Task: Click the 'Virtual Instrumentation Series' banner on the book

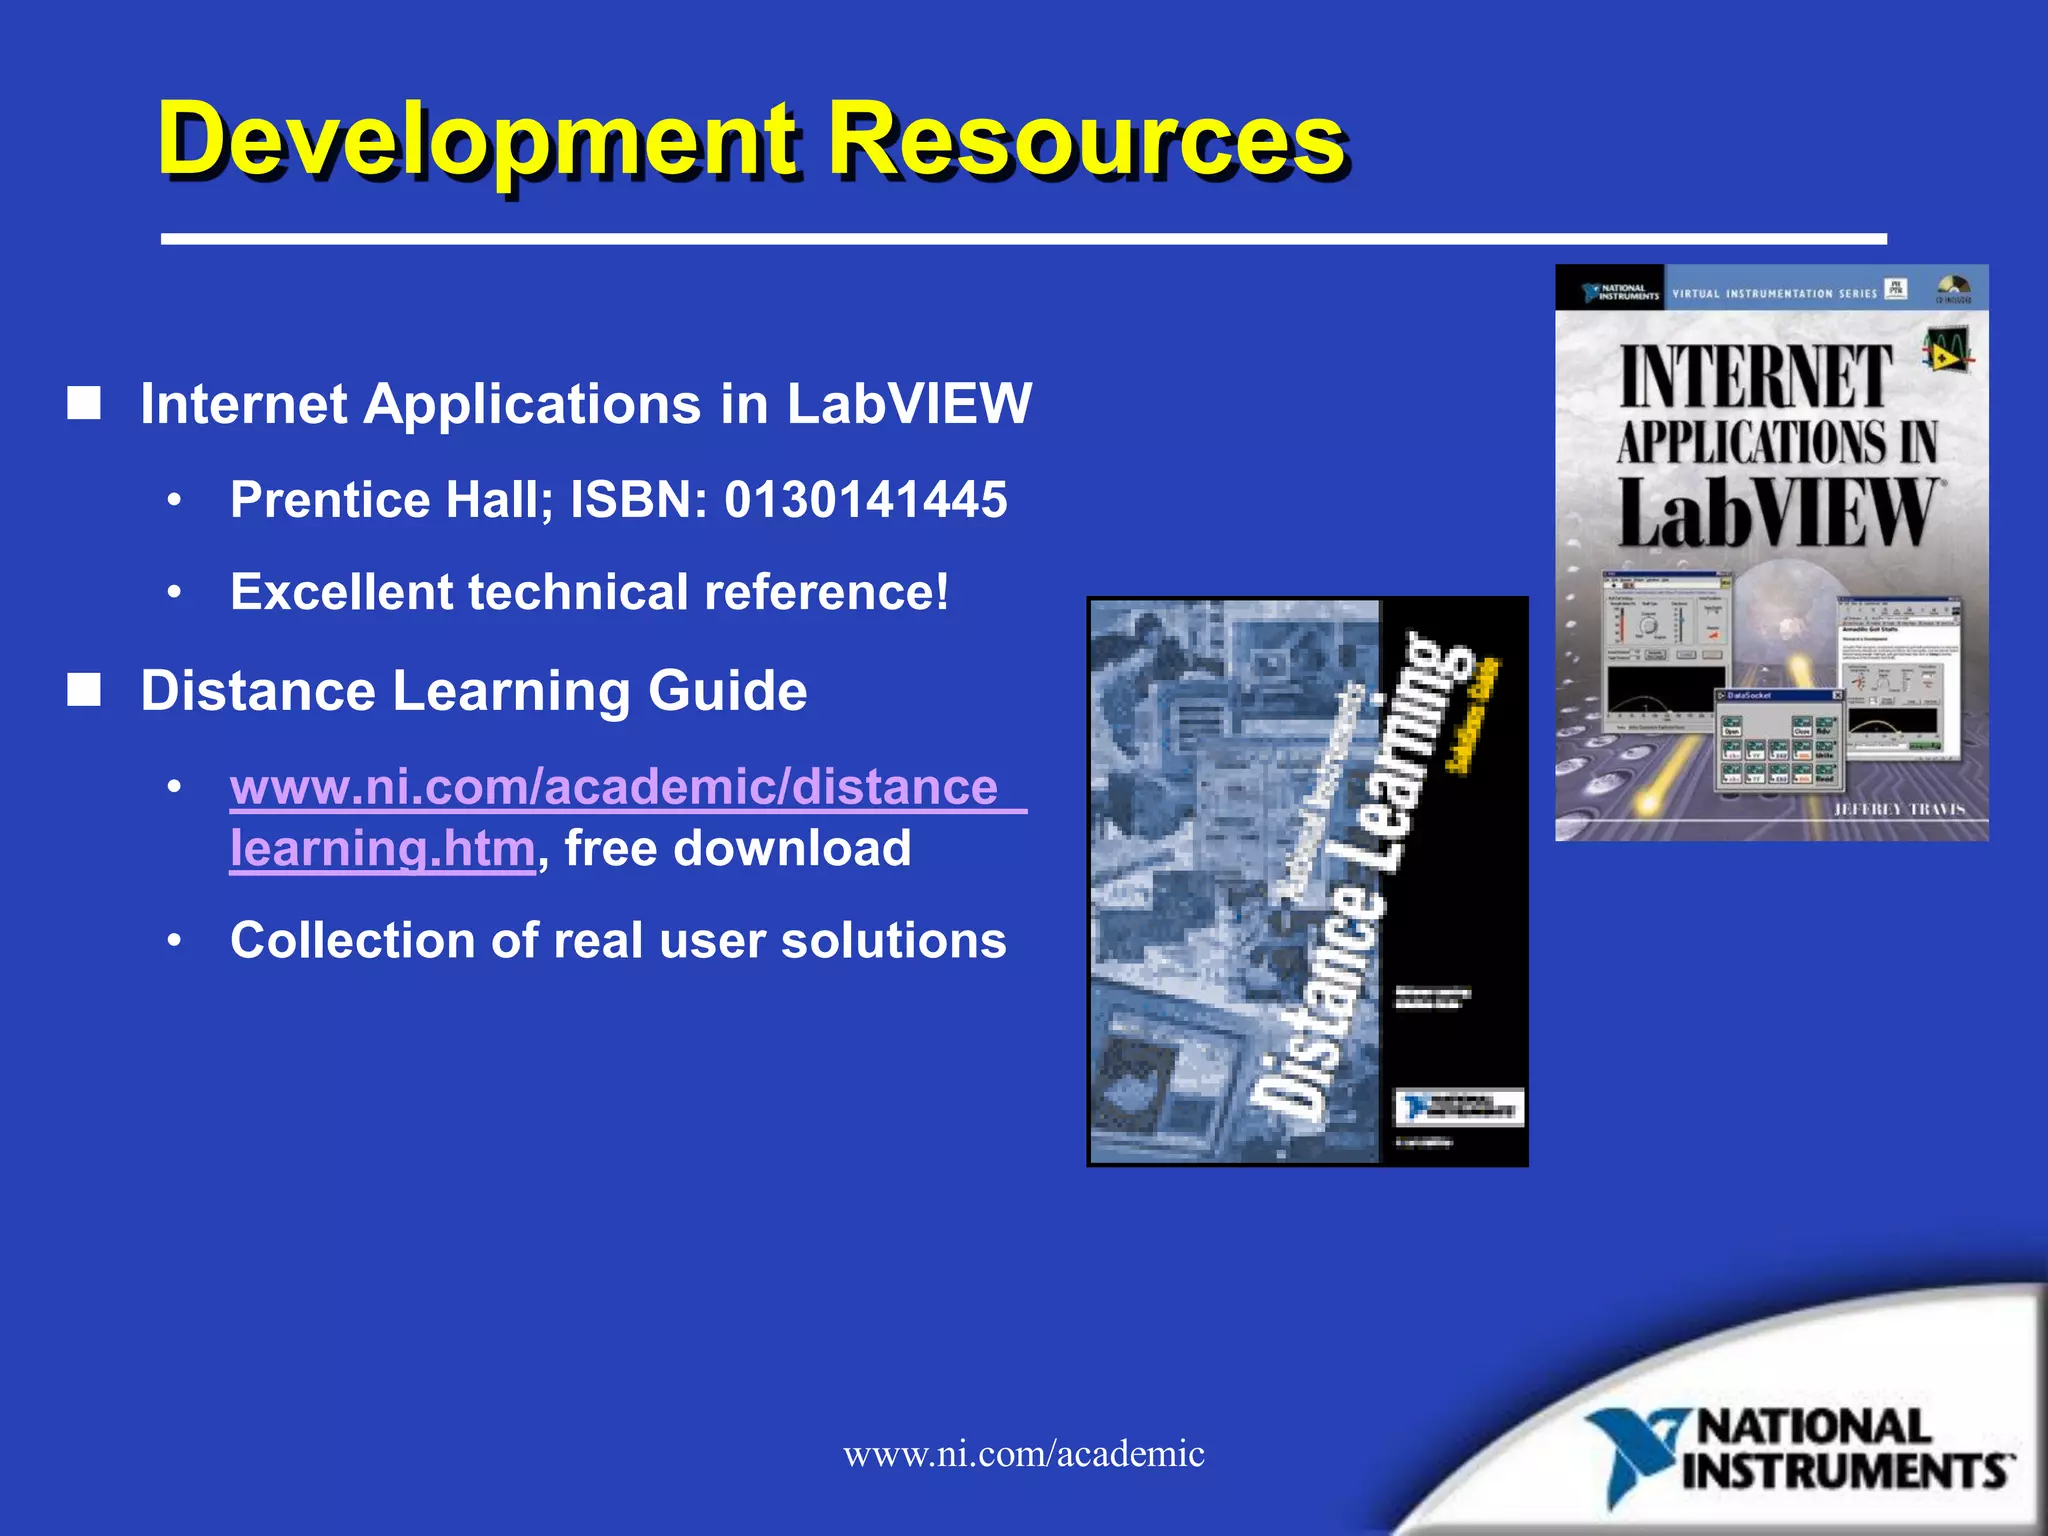Action: (1775, 293)
